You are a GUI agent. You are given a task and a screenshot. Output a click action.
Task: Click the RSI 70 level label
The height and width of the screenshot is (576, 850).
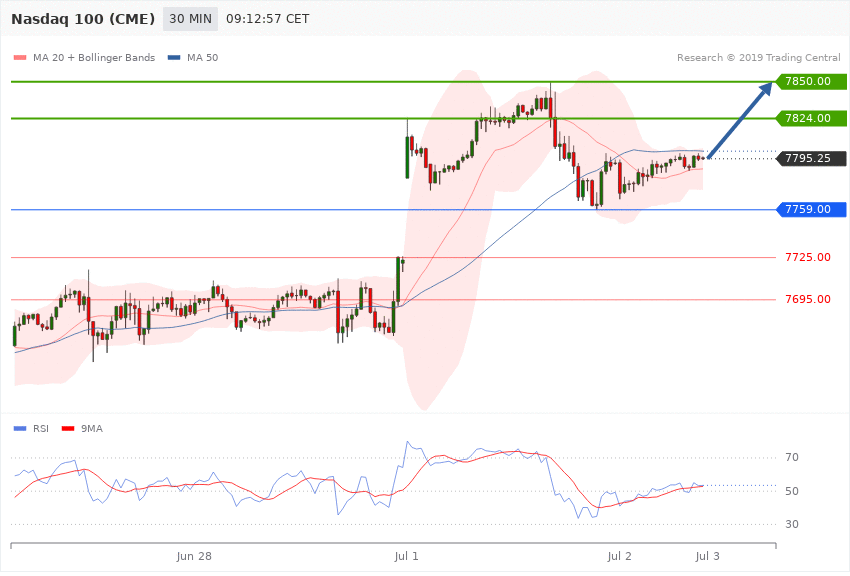[792, 458]
